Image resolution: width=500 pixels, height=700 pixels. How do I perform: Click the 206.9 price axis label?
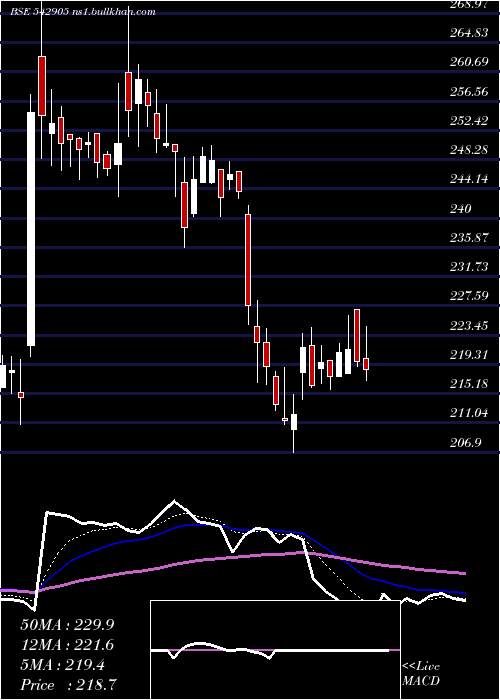tap(465, 442)
